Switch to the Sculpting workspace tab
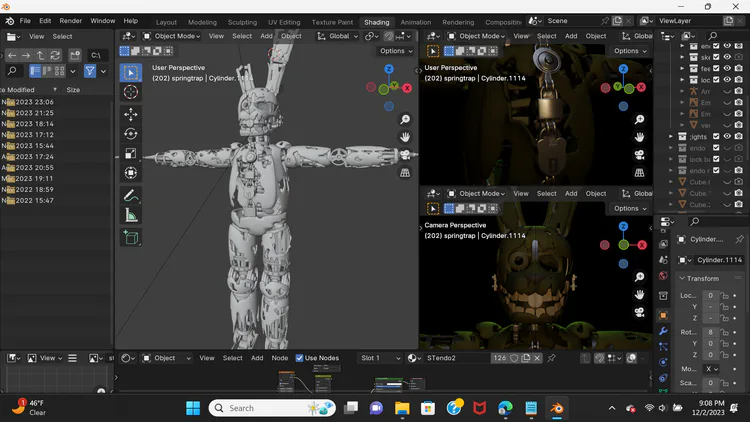The image size is (750, 422). (x=242, y=22)
